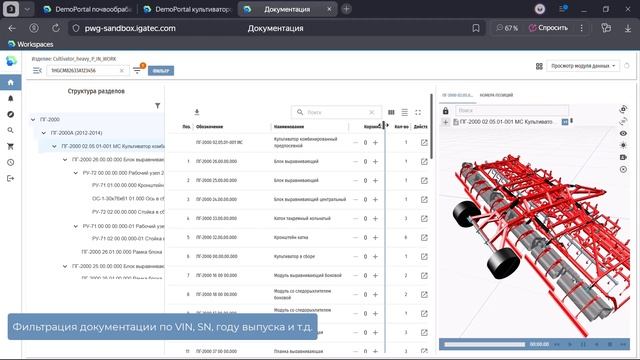
Task: Open the compass navigation icon in sidebar
Action: [x=11, y=114]
